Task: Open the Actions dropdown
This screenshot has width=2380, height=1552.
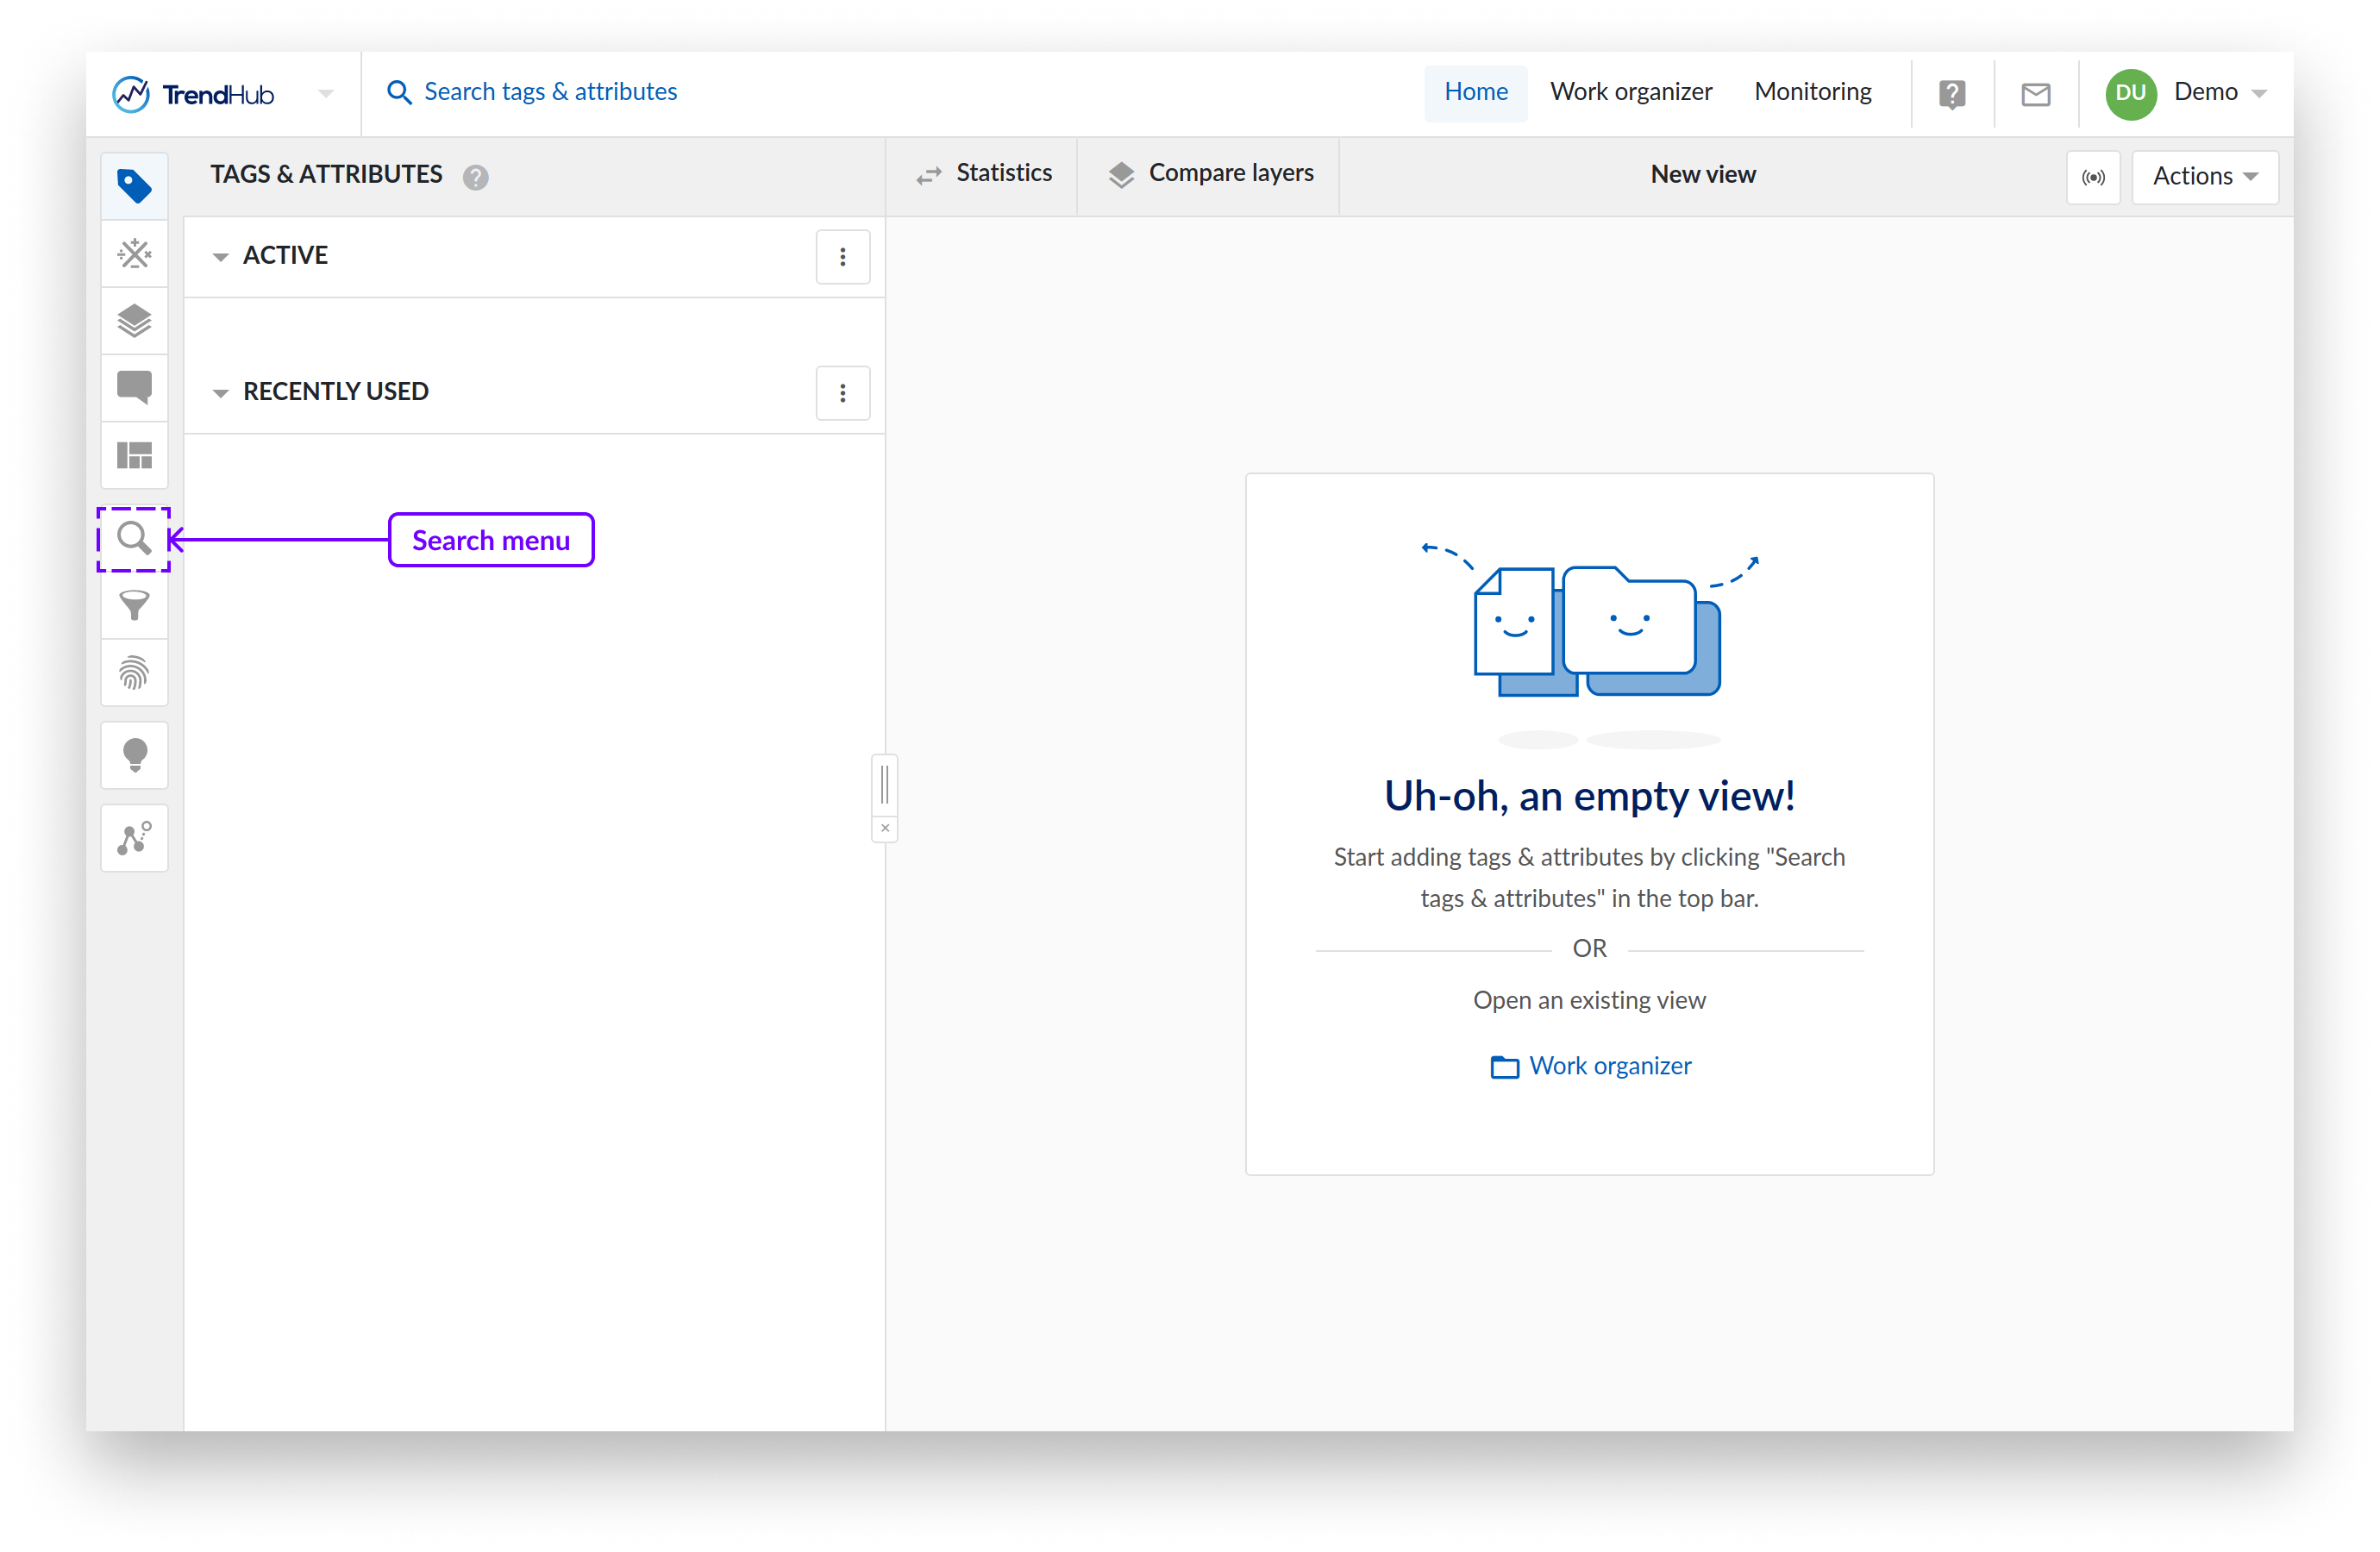Action: coord(2204,177)
